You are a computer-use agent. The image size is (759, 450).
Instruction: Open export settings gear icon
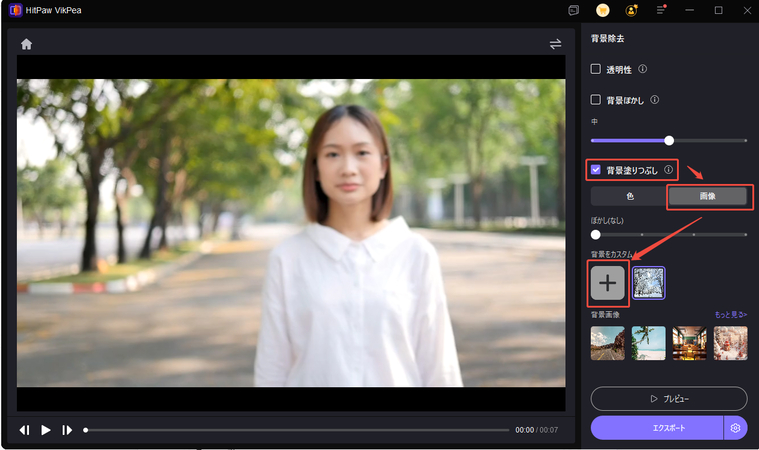tap(735, 428)
